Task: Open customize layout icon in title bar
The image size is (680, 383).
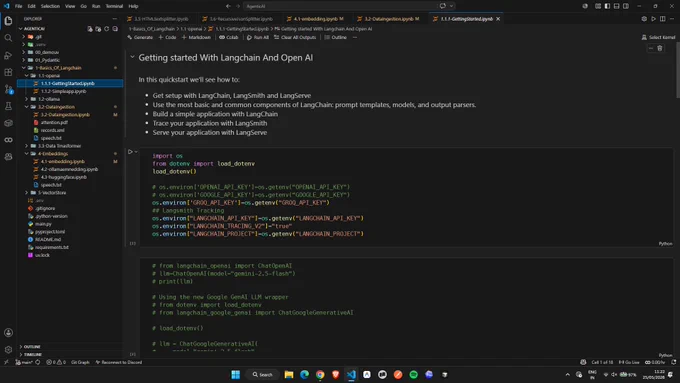Action: click(x=598, y=6)
